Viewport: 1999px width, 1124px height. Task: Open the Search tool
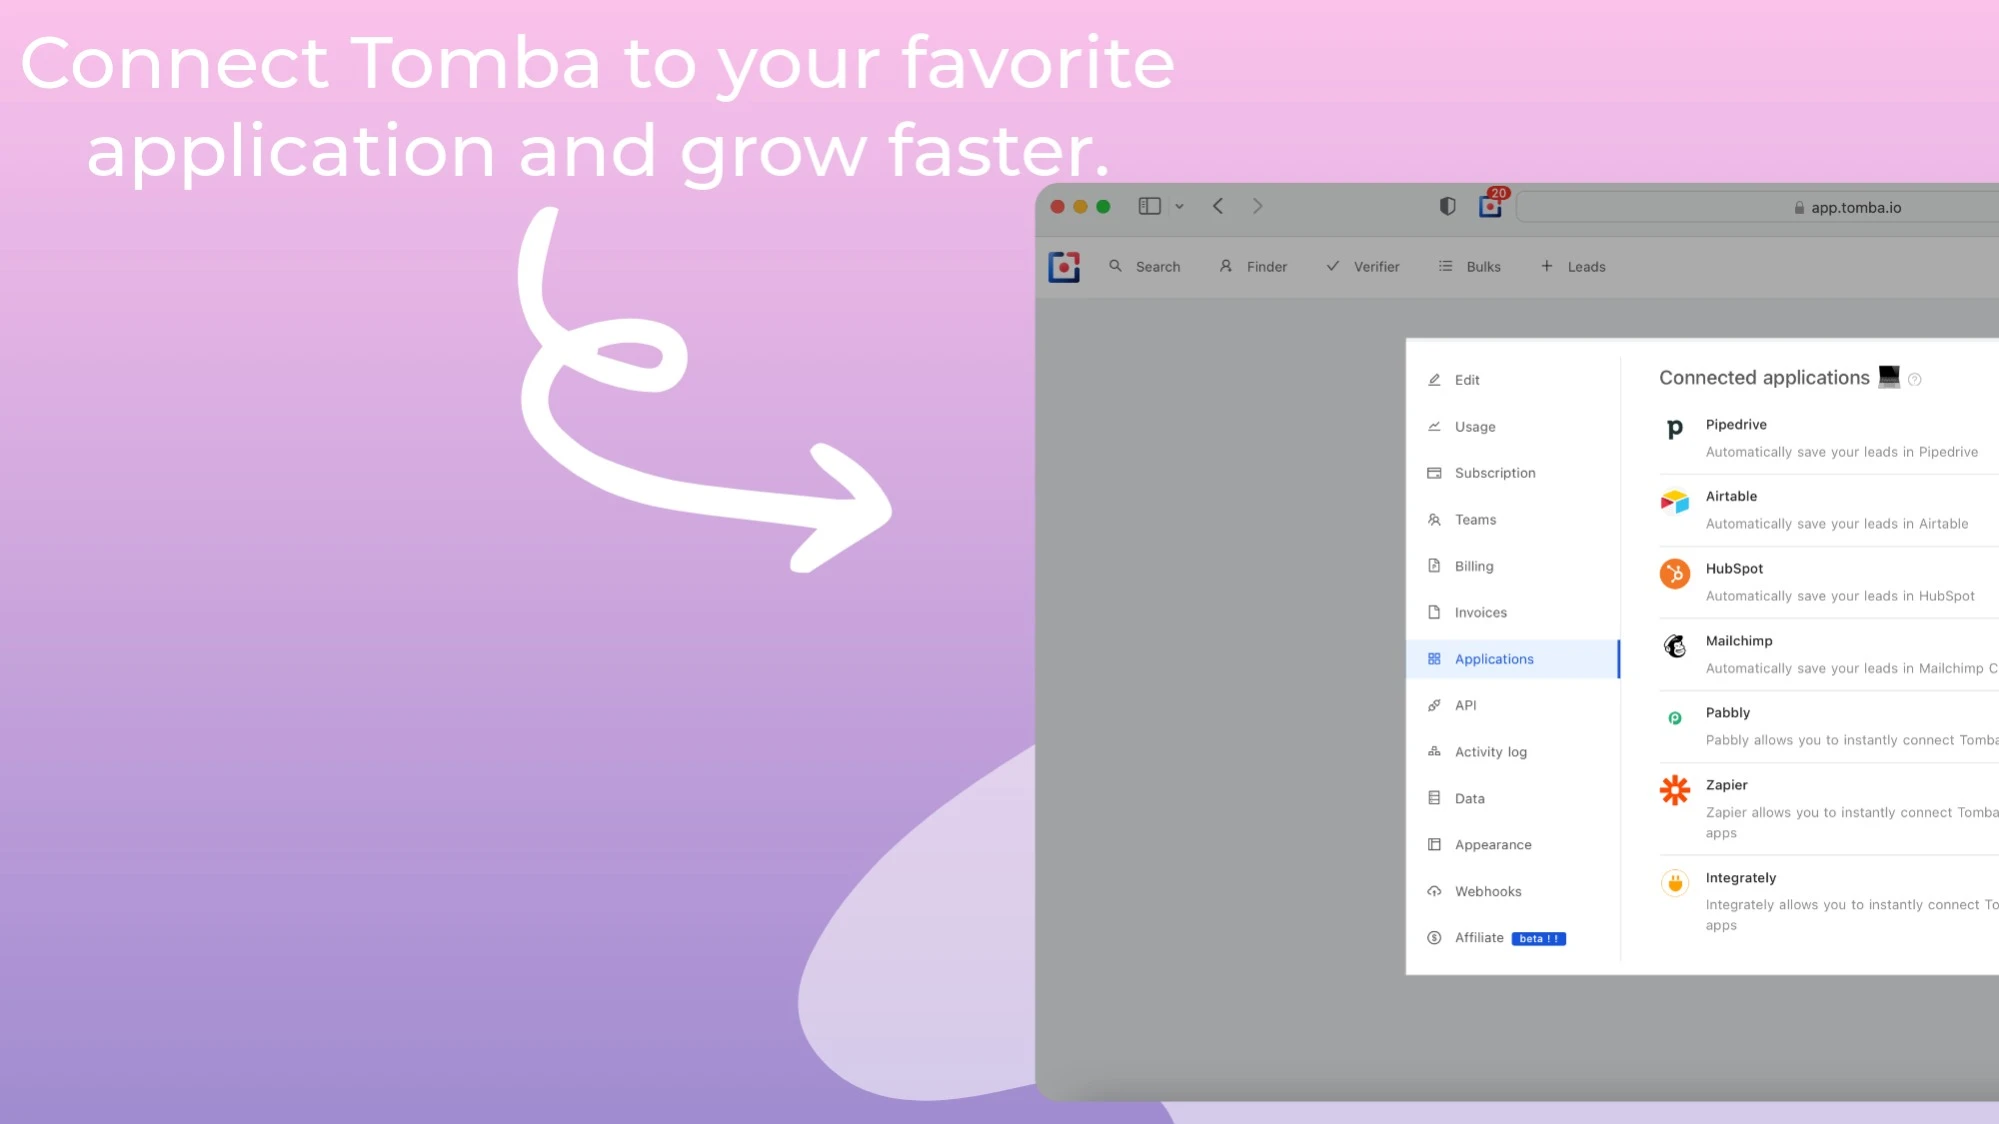pos(1145,266)
